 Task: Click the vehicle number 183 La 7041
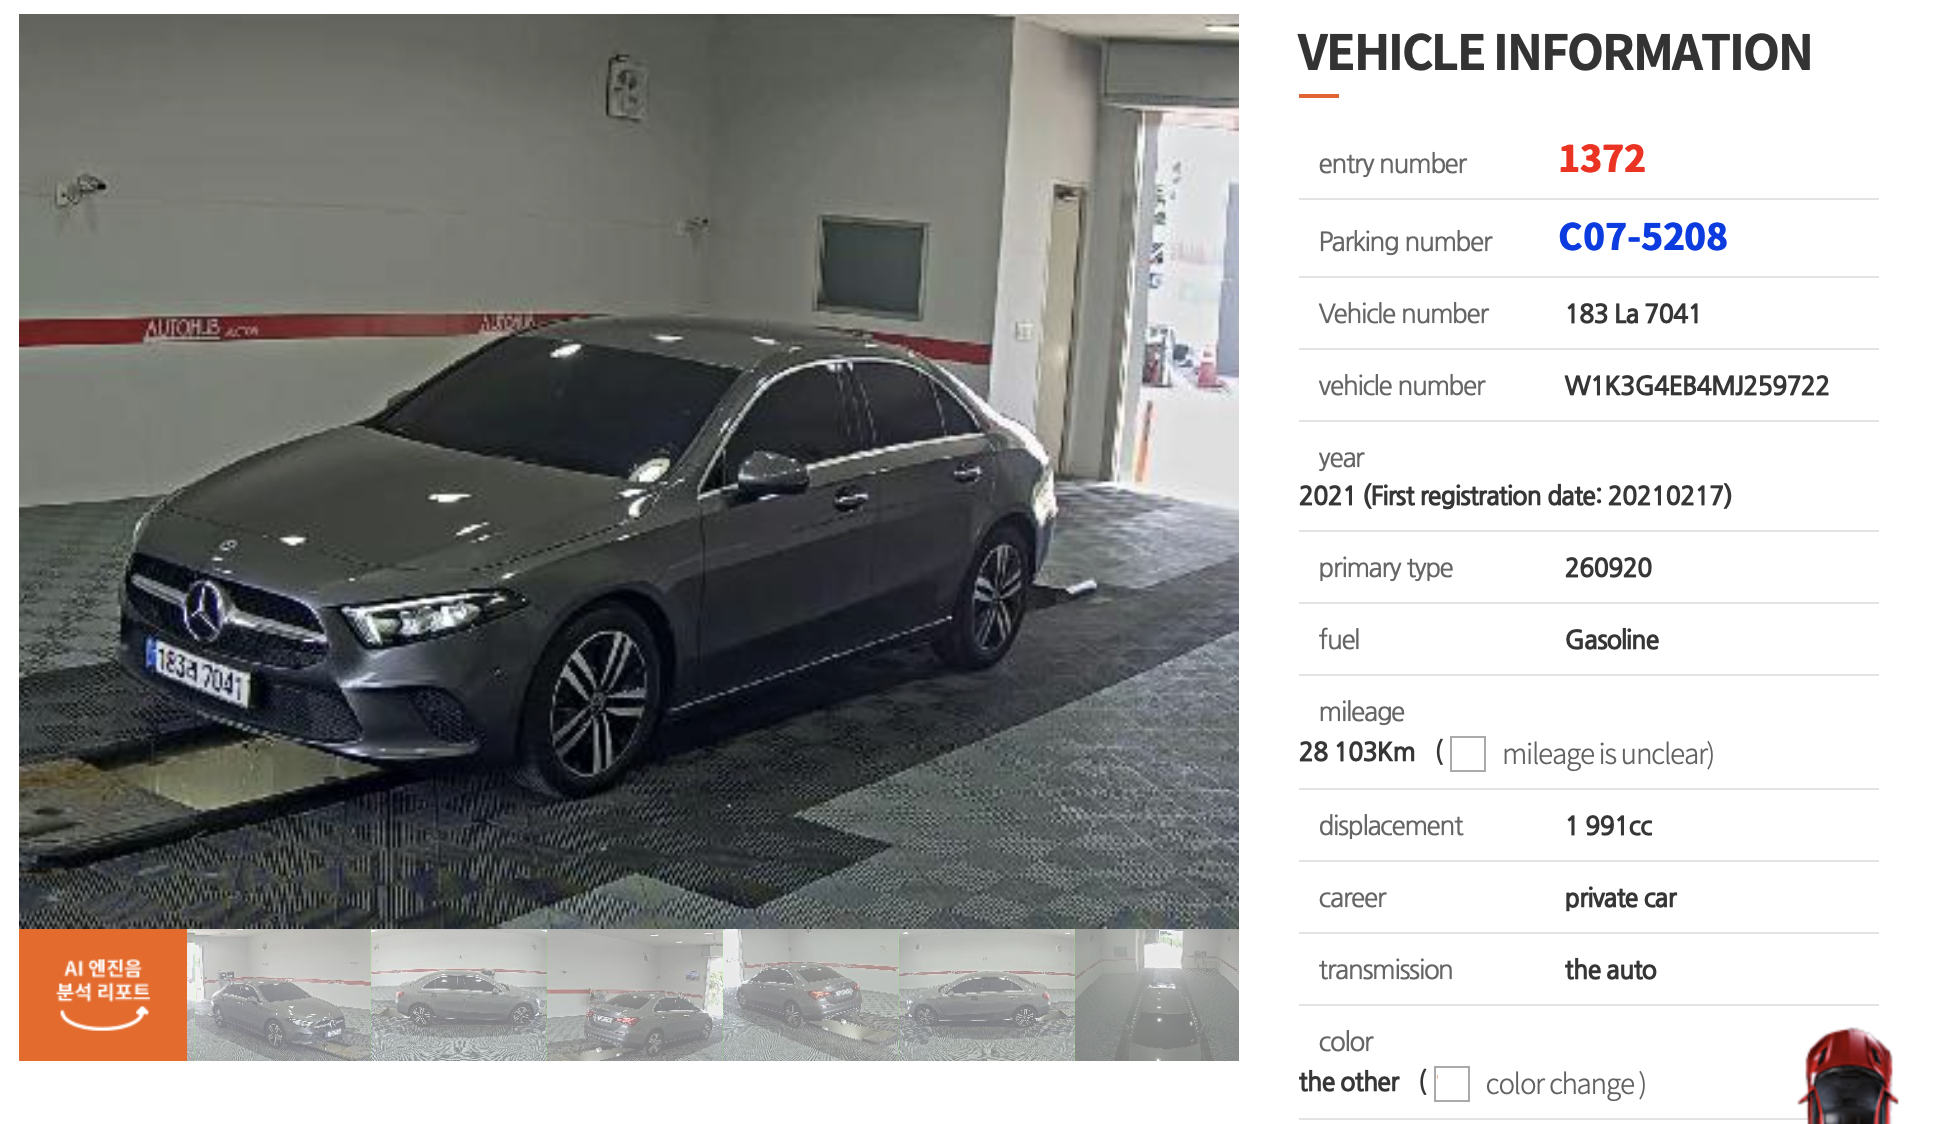tap(1633, 314)
